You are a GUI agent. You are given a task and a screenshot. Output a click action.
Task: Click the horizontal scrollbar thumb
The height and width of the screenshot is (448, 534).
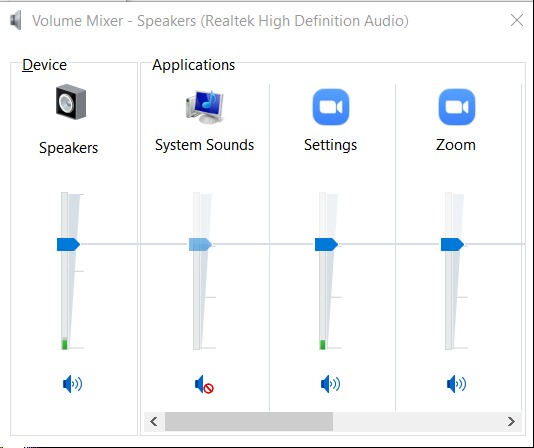click(x=249, y=421)
